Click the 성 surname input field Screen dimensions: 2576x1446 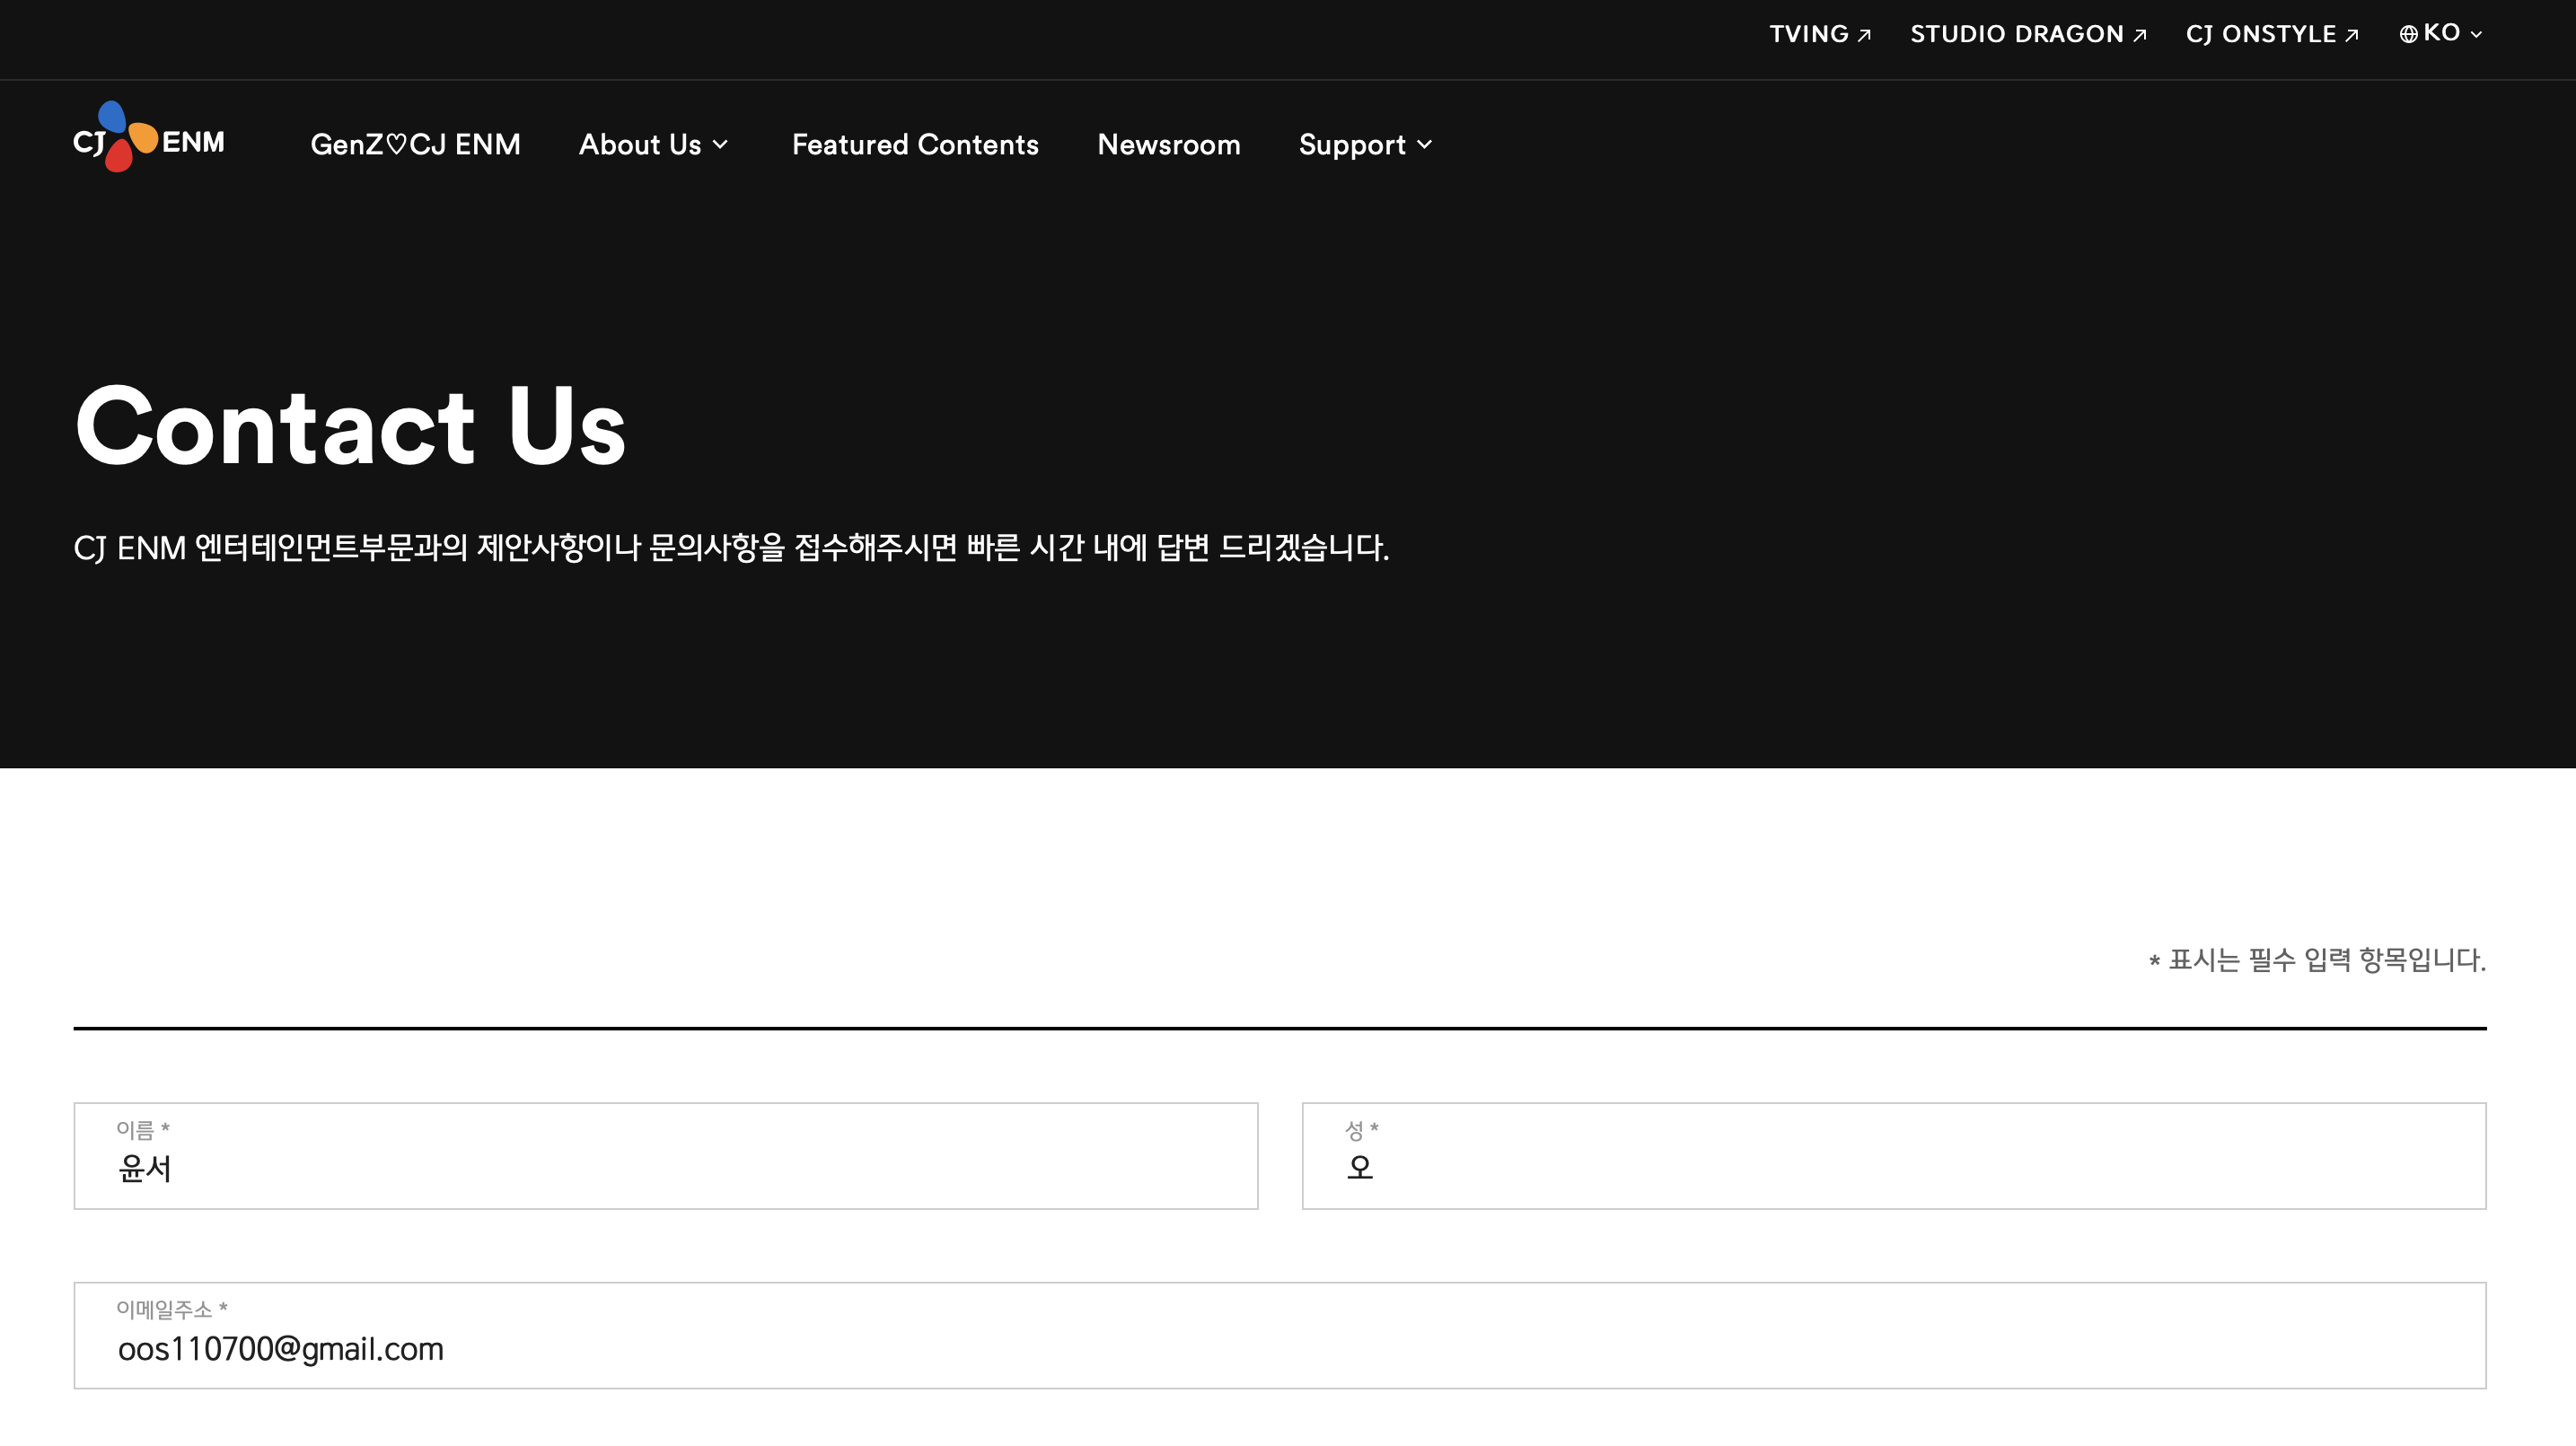(1894, 1156)
